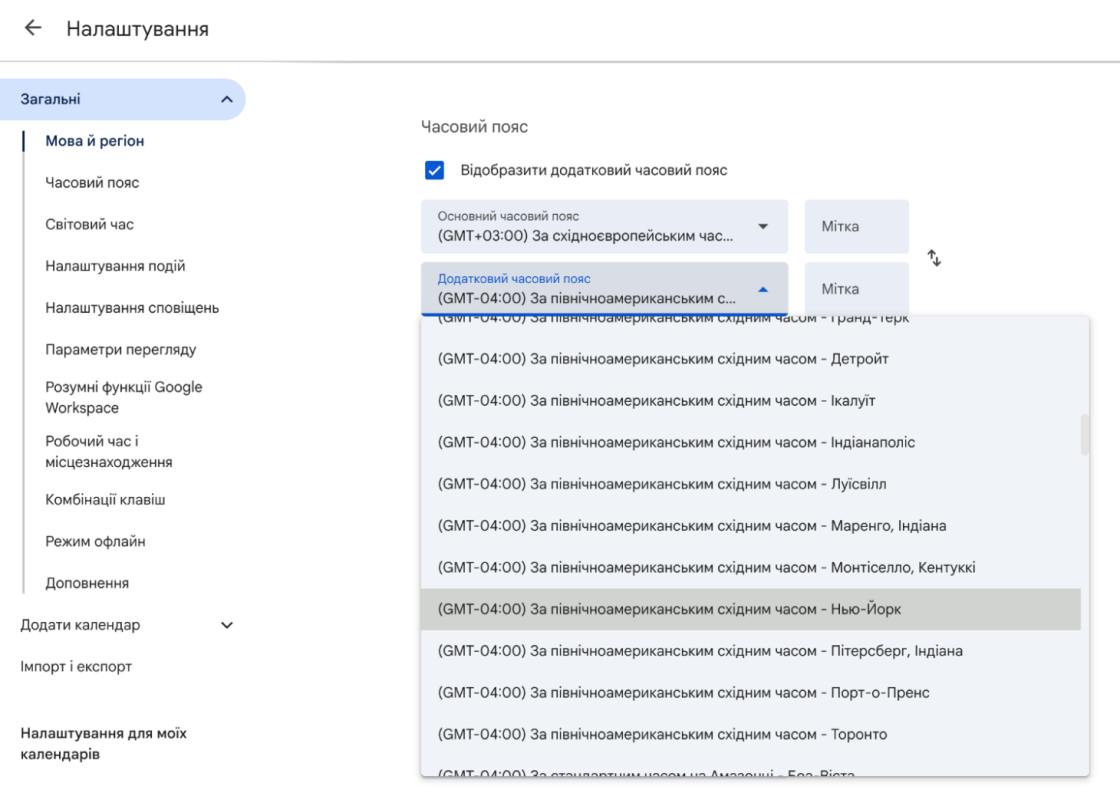Collapse the Загальні section chevron
The image size is (1120, 793).
(x=226, y=99)
